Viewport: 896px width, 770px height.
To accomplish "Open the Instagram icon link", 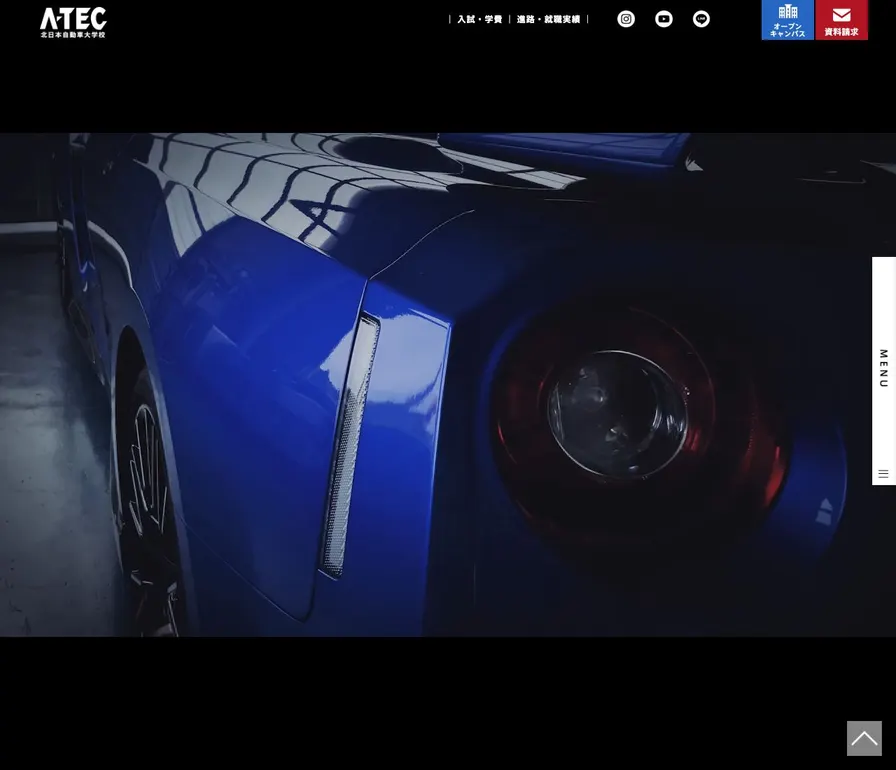I will (626, 19).
